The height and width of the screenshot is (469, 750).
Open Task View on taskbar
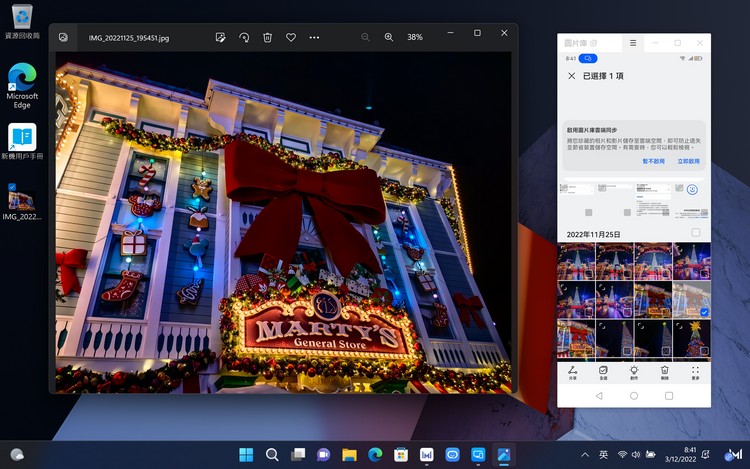298,455
